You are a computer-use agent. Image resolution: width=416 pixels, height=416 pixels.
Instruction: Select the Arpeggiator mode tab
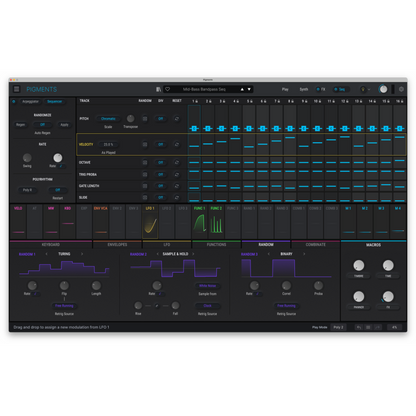[x=30, y=101]
